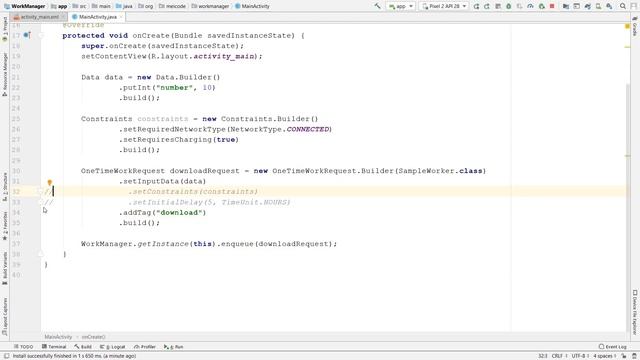Open the Layout Captures sidebar tab
640x360 pixels.
5,317
